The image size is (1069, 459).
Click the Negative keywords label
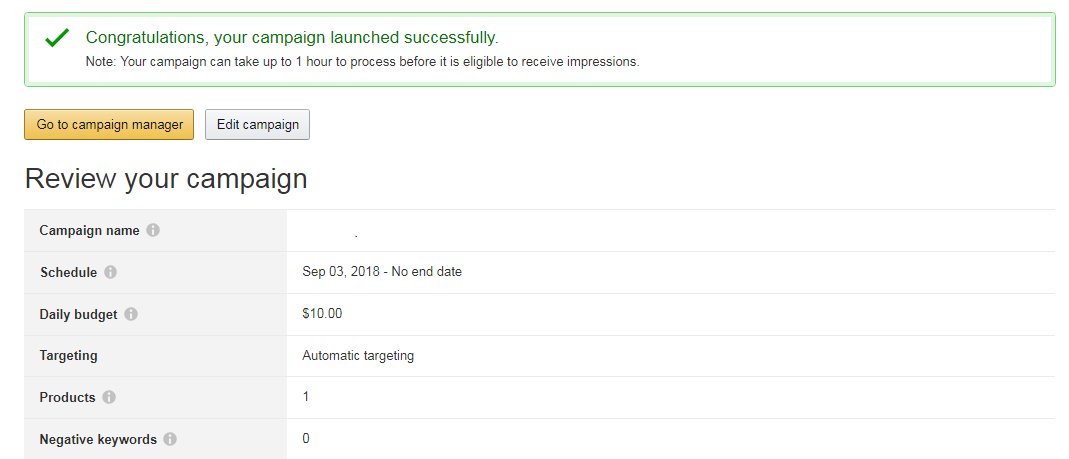pyautogui.click(x=98, y=439)
